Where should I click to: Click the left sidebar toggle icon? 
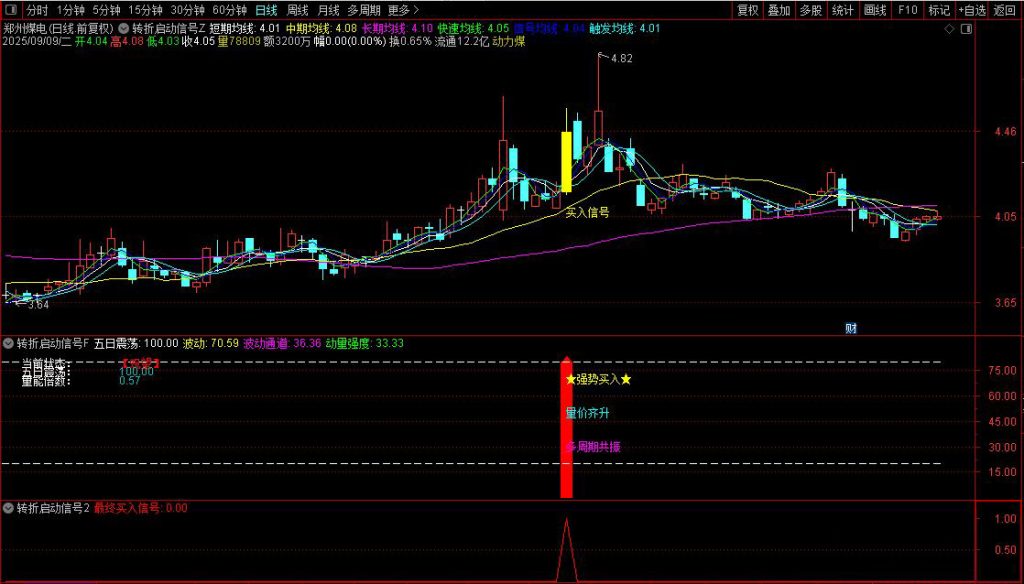coord(11,10)
